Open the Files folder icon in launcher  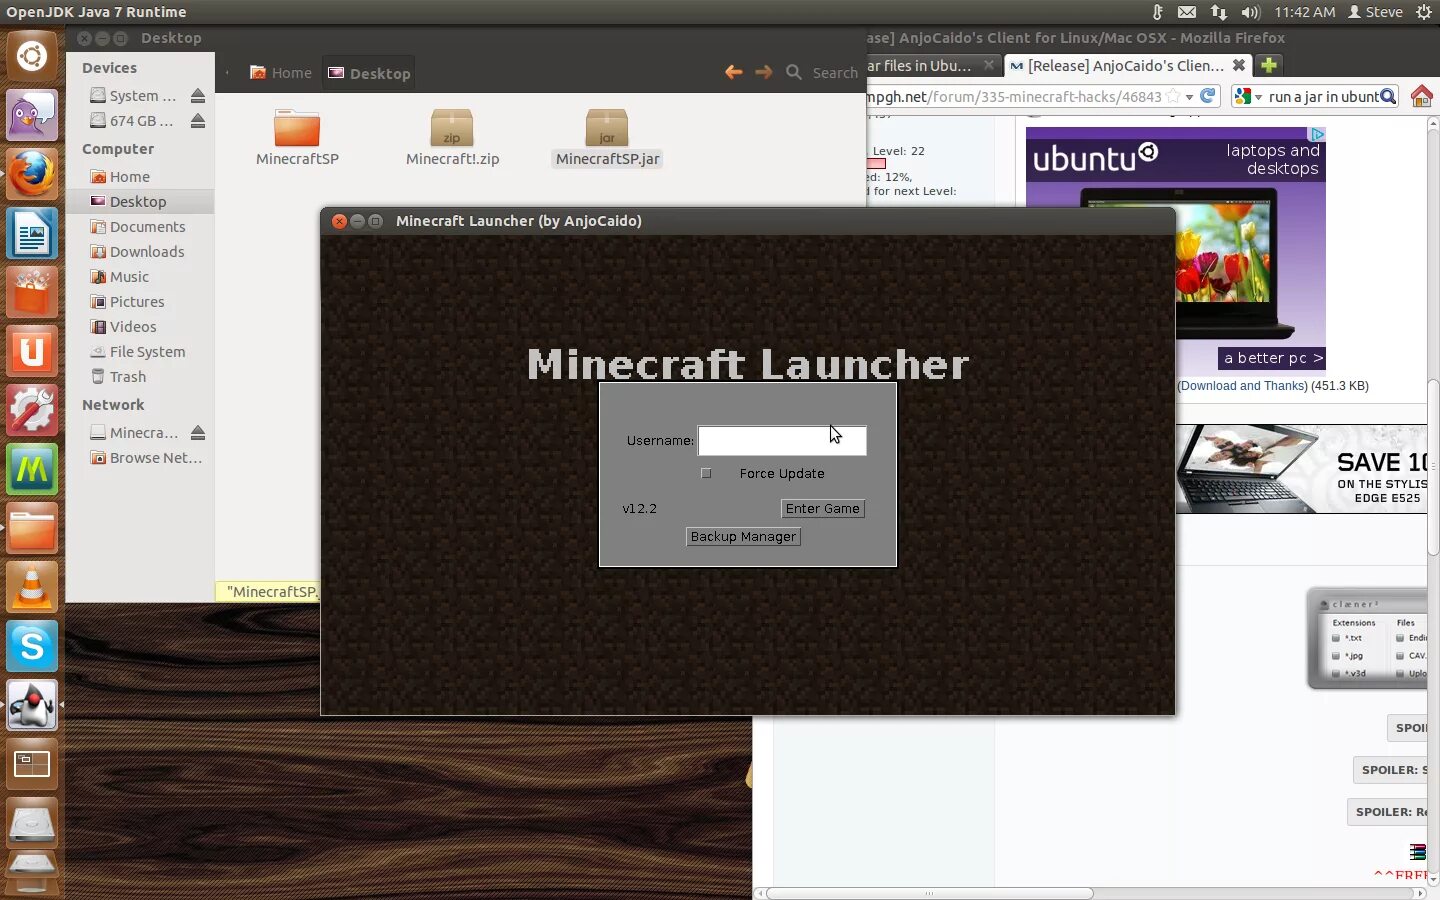tap(32, 528)
